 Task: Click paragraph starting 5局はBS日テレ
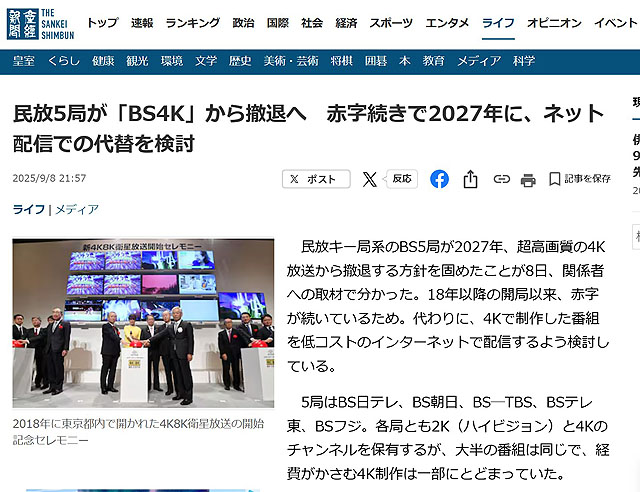tap(448, 438)
